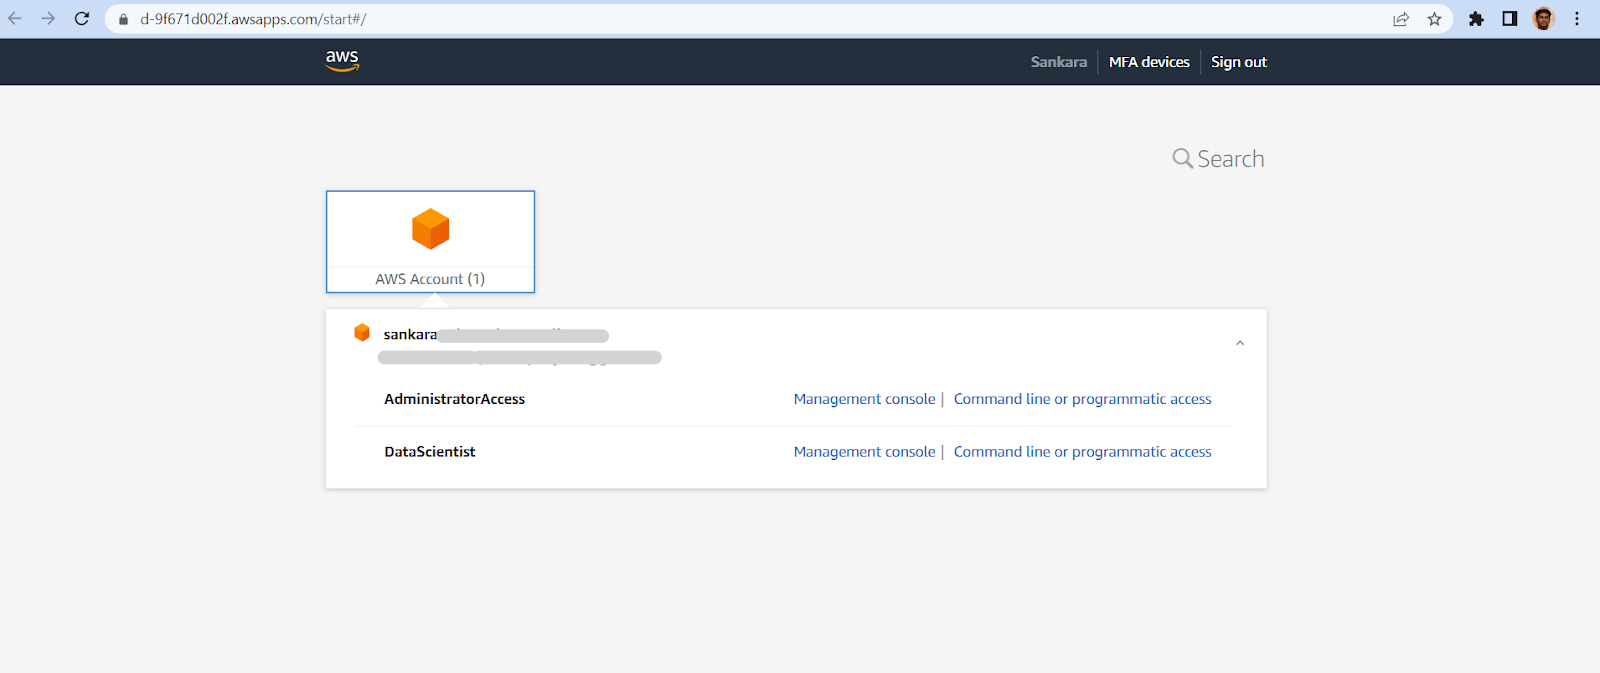Open the extensions puzzle icon
Viewport: 1600px width, 673px height.
(1476, 19)
